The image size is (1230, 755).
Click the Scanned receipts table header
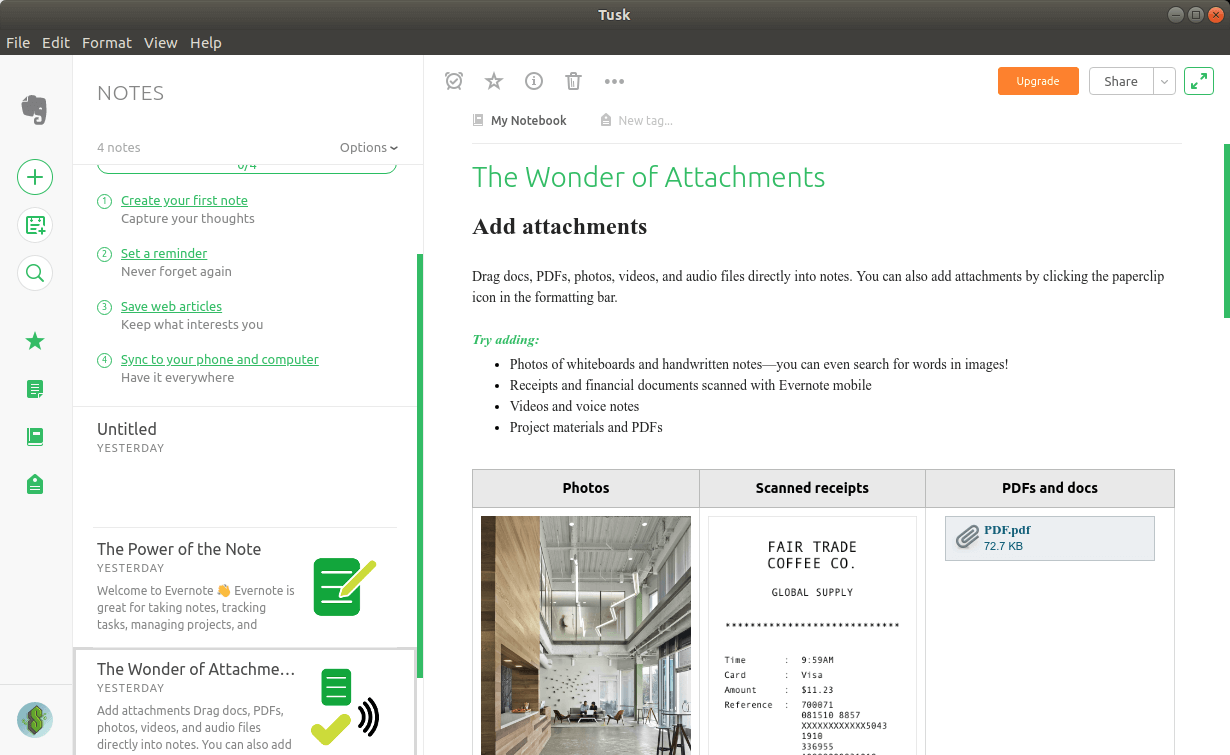(812, 488)
